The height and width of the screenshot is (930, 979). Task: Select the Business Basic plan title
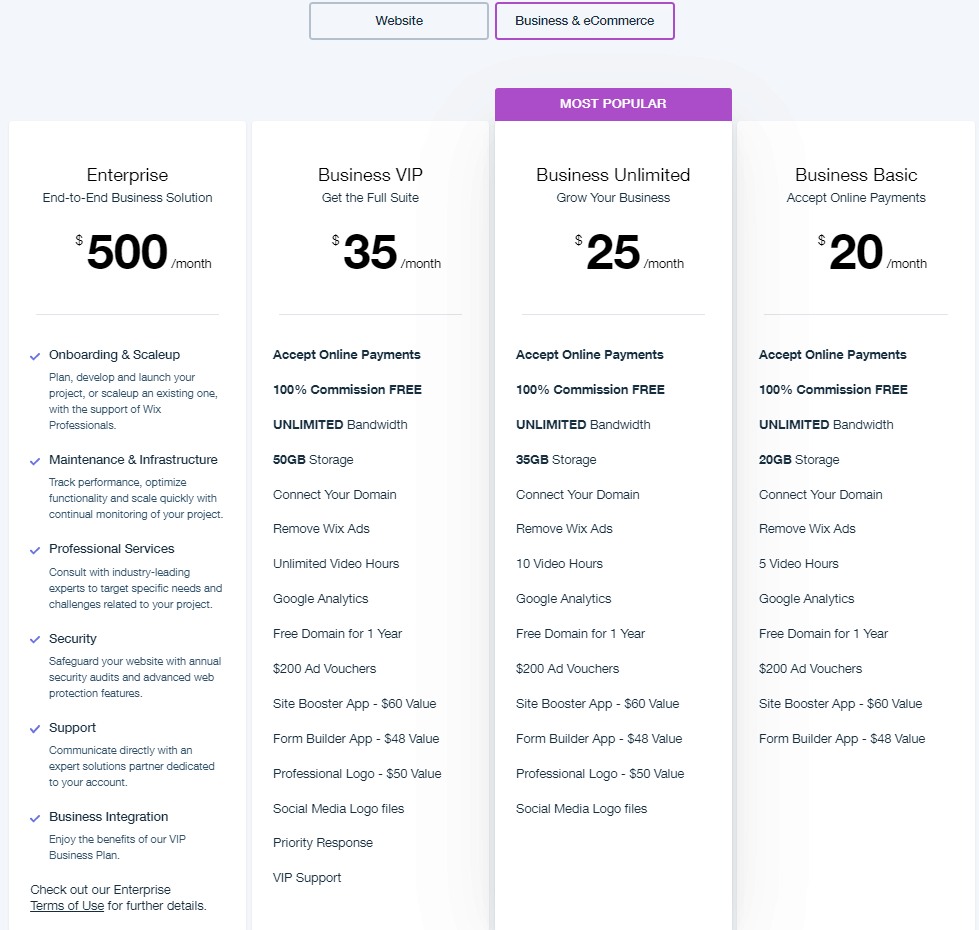[x=856, y=175]
